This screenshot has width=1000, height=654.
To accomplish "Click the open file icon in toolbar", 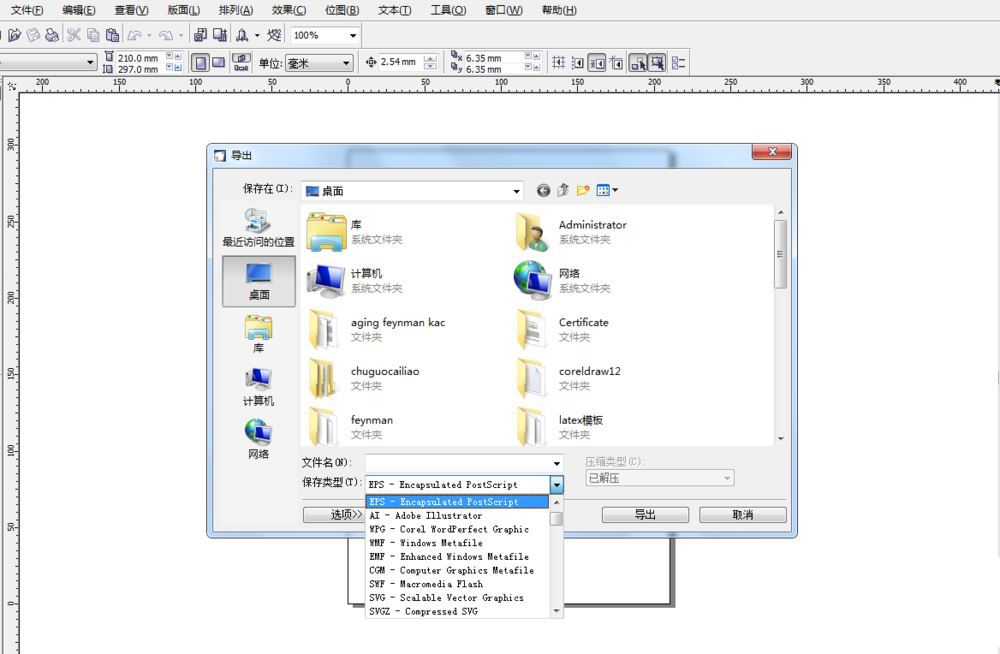I will click(15, 35).
